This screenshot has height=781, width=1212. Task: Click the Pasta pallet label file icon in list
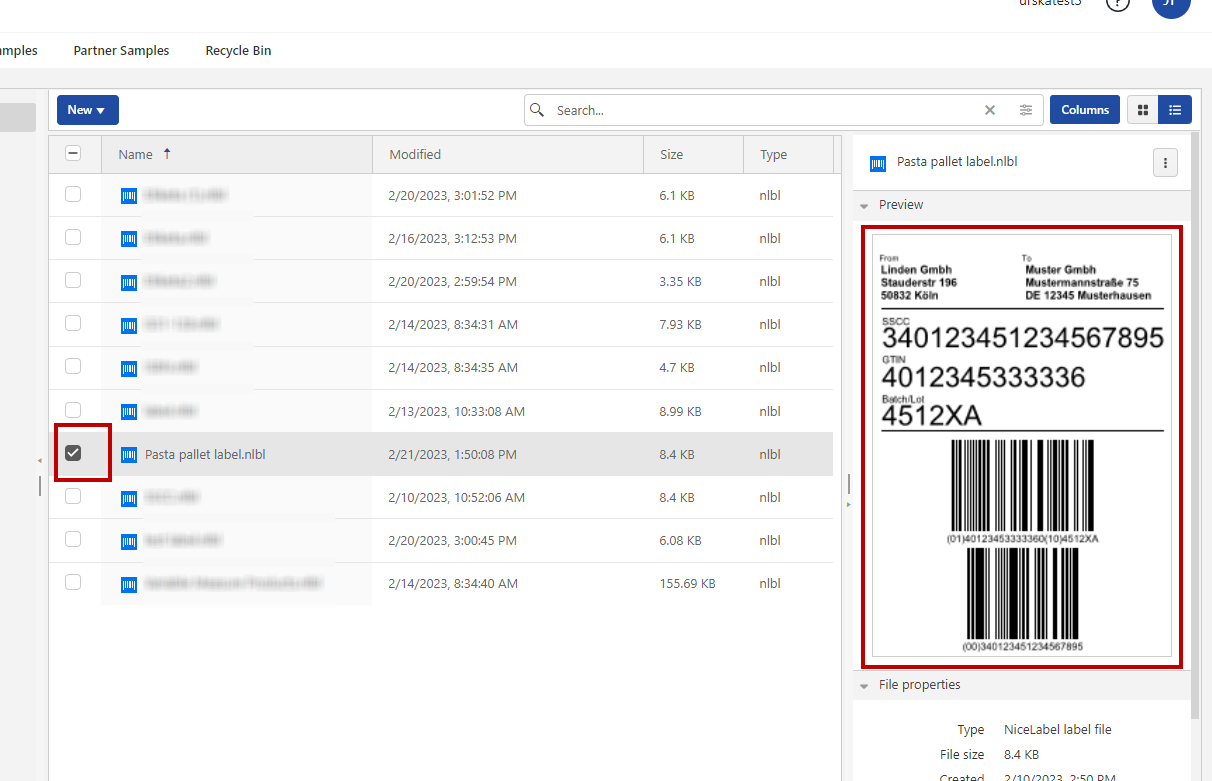pyautogui.click(x=129, y=455)
